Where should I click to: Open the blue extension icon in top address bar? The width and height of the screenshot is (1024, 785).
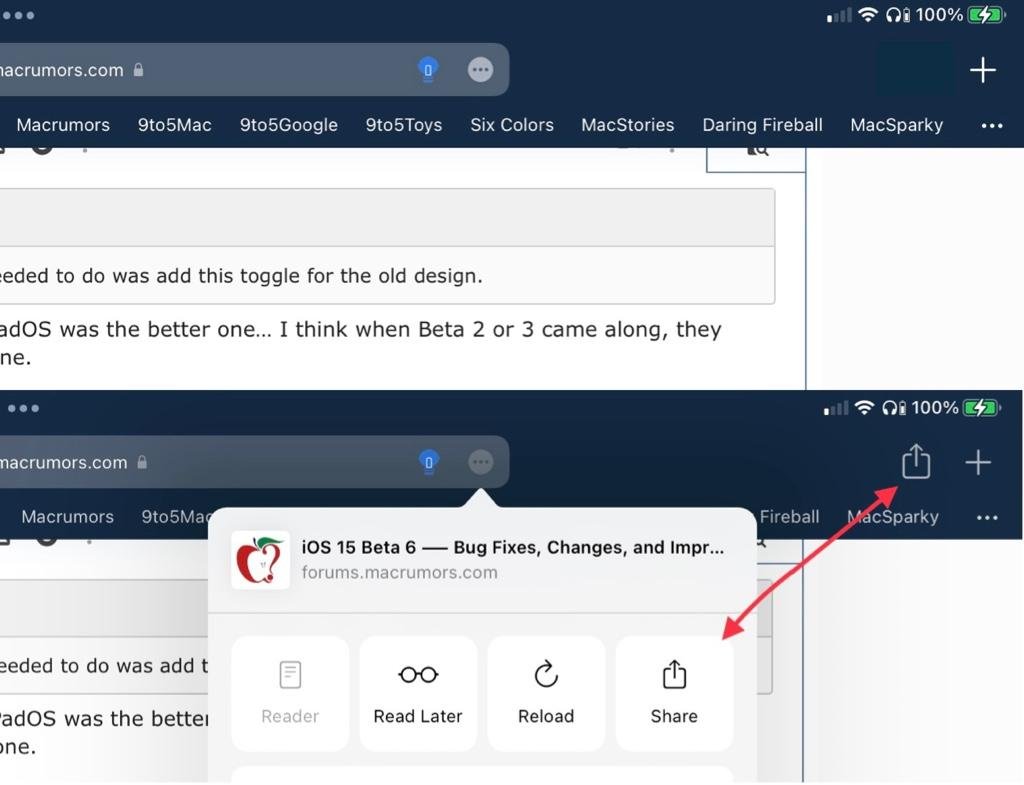[x=428, y=69]
